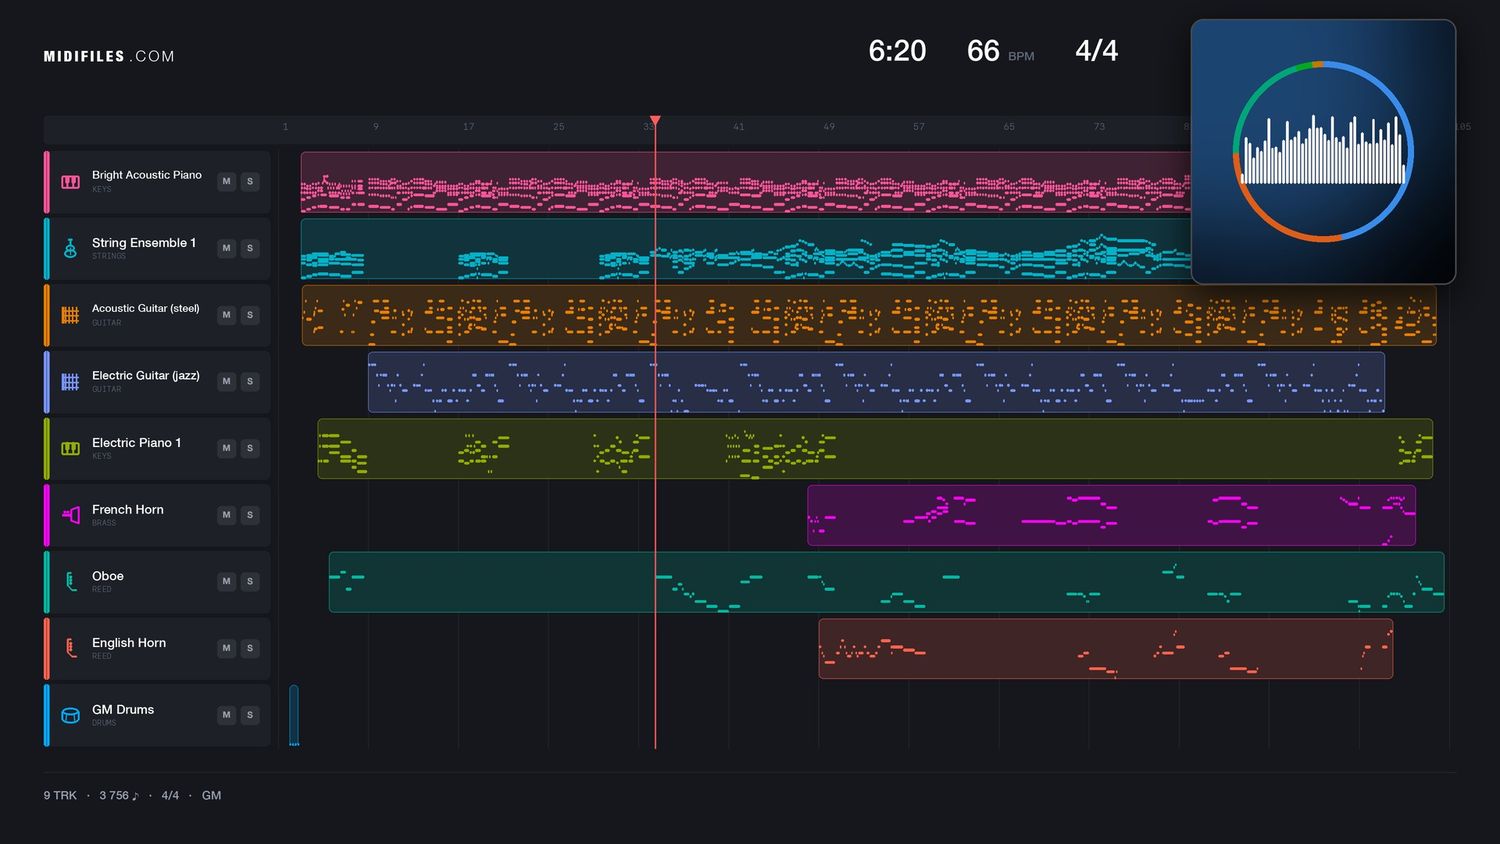Solo the Oboe track
This screenshot has height=844, width=1500.
point(250,581)
